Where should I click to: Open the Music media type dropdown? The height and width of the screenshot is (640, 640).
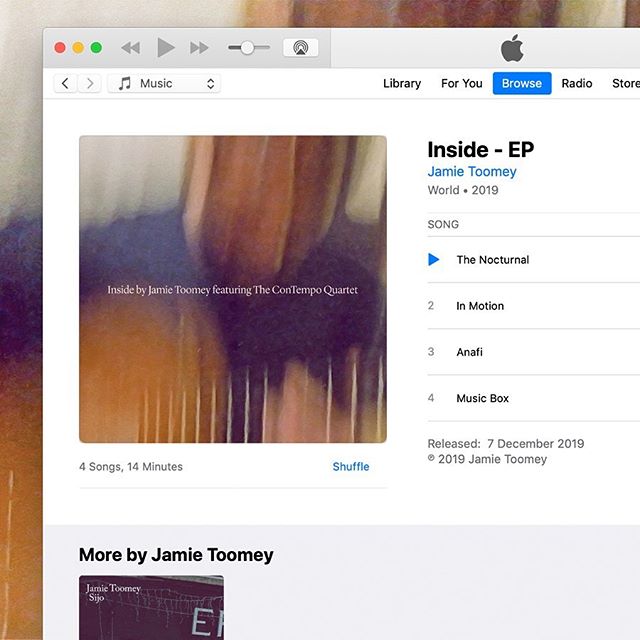click(x=164, y=83)
